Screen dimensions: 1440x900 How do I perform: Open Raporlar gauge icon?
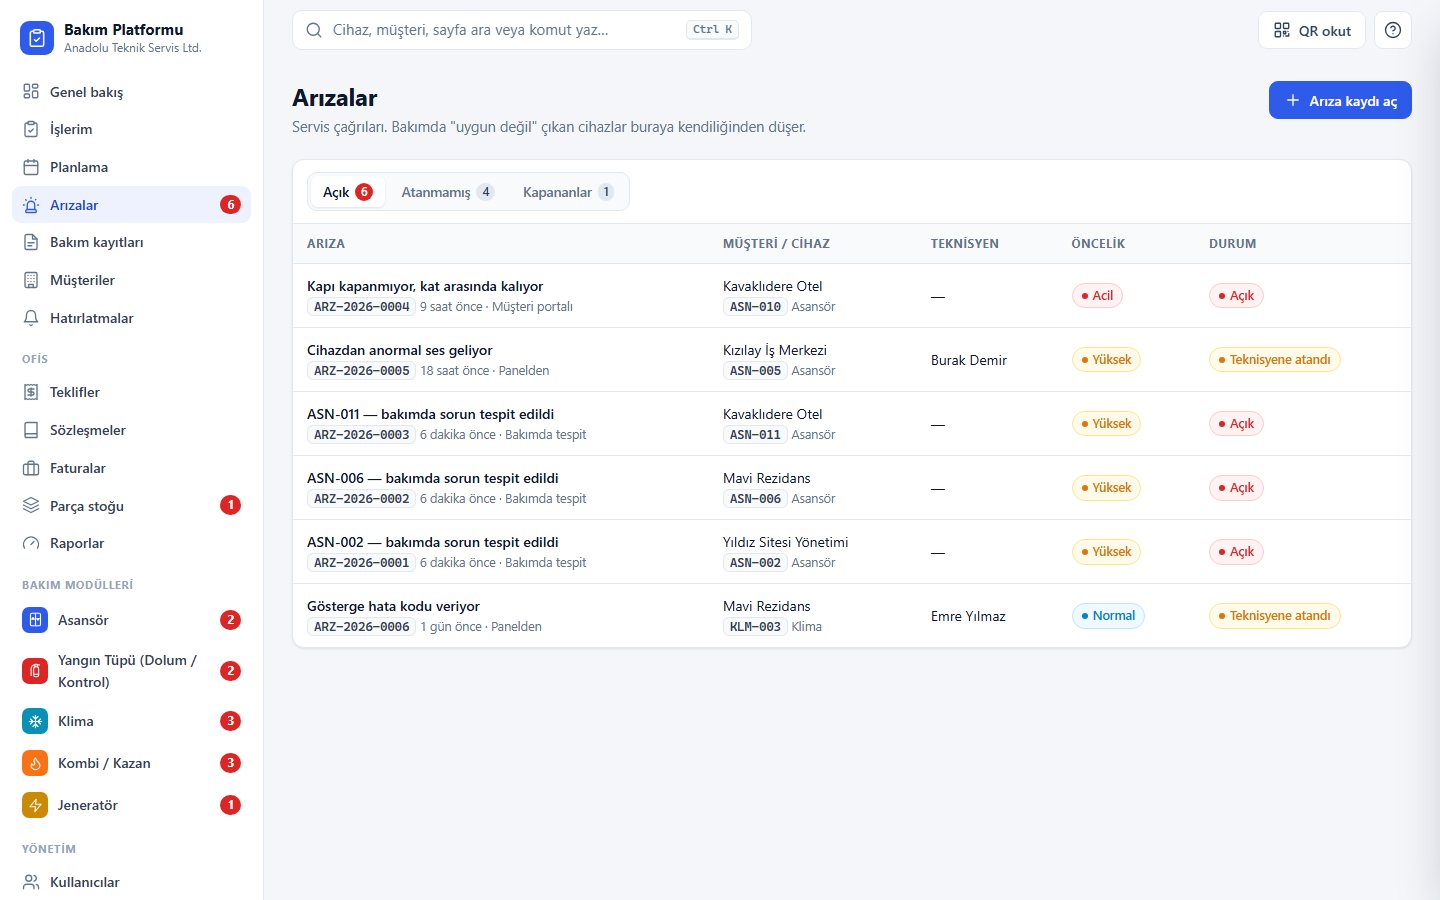click(x=31, y=543)
